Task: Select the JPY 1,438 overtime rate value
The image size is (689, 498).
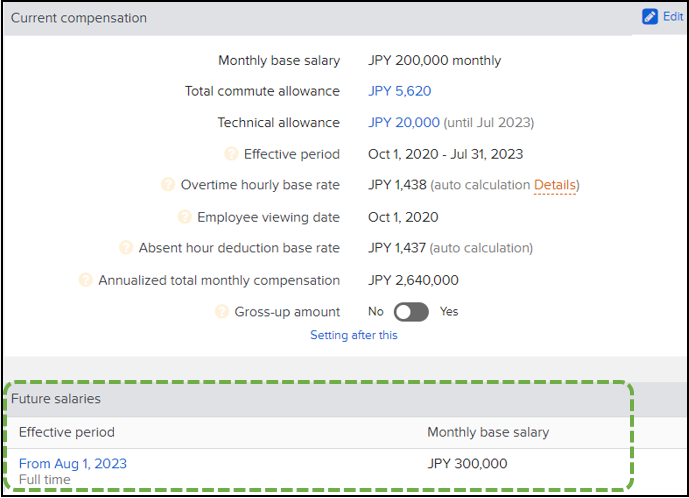Action: [397, 185]
